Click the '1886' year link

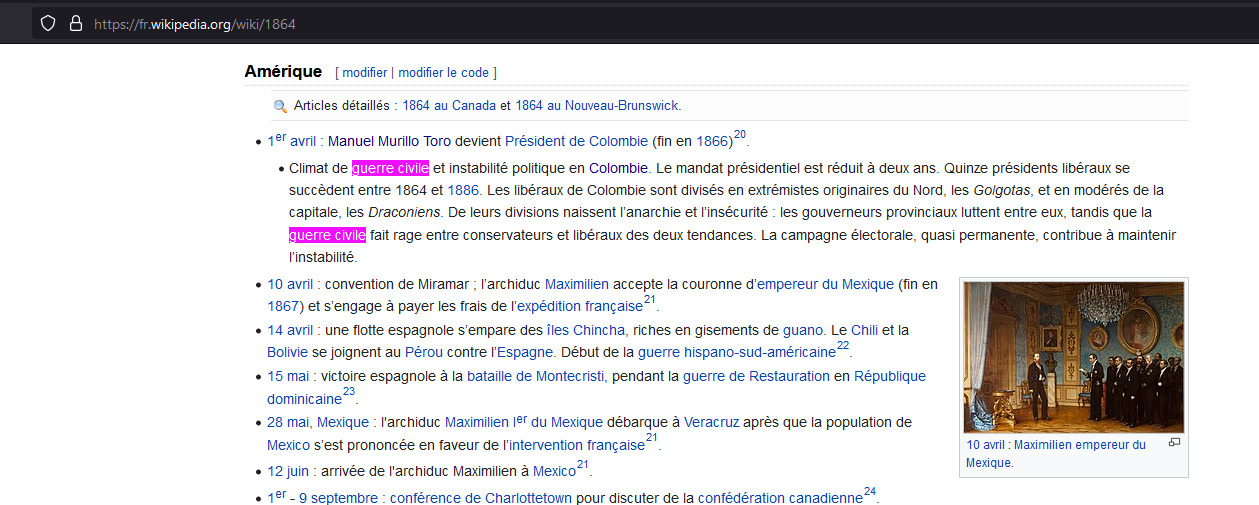463,190
